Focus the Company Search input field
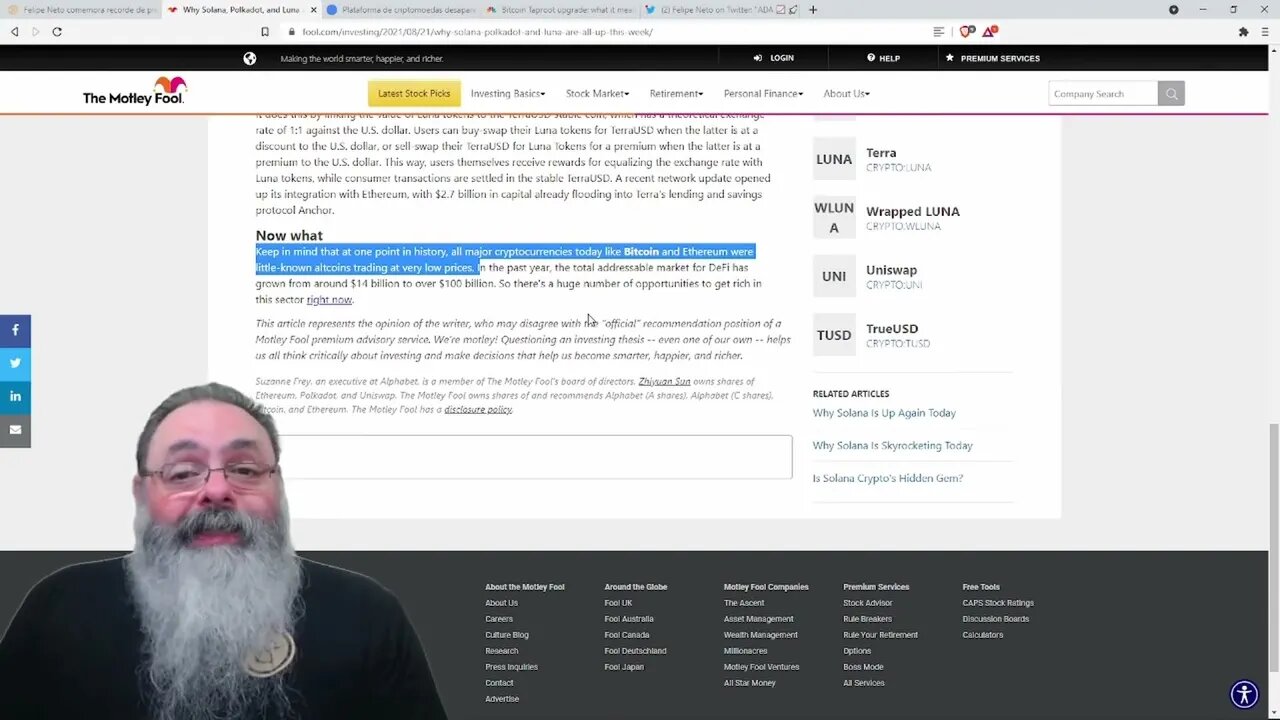This screenshot has width=1280, height=720. pyautogui.click(x=1103, y=94)
